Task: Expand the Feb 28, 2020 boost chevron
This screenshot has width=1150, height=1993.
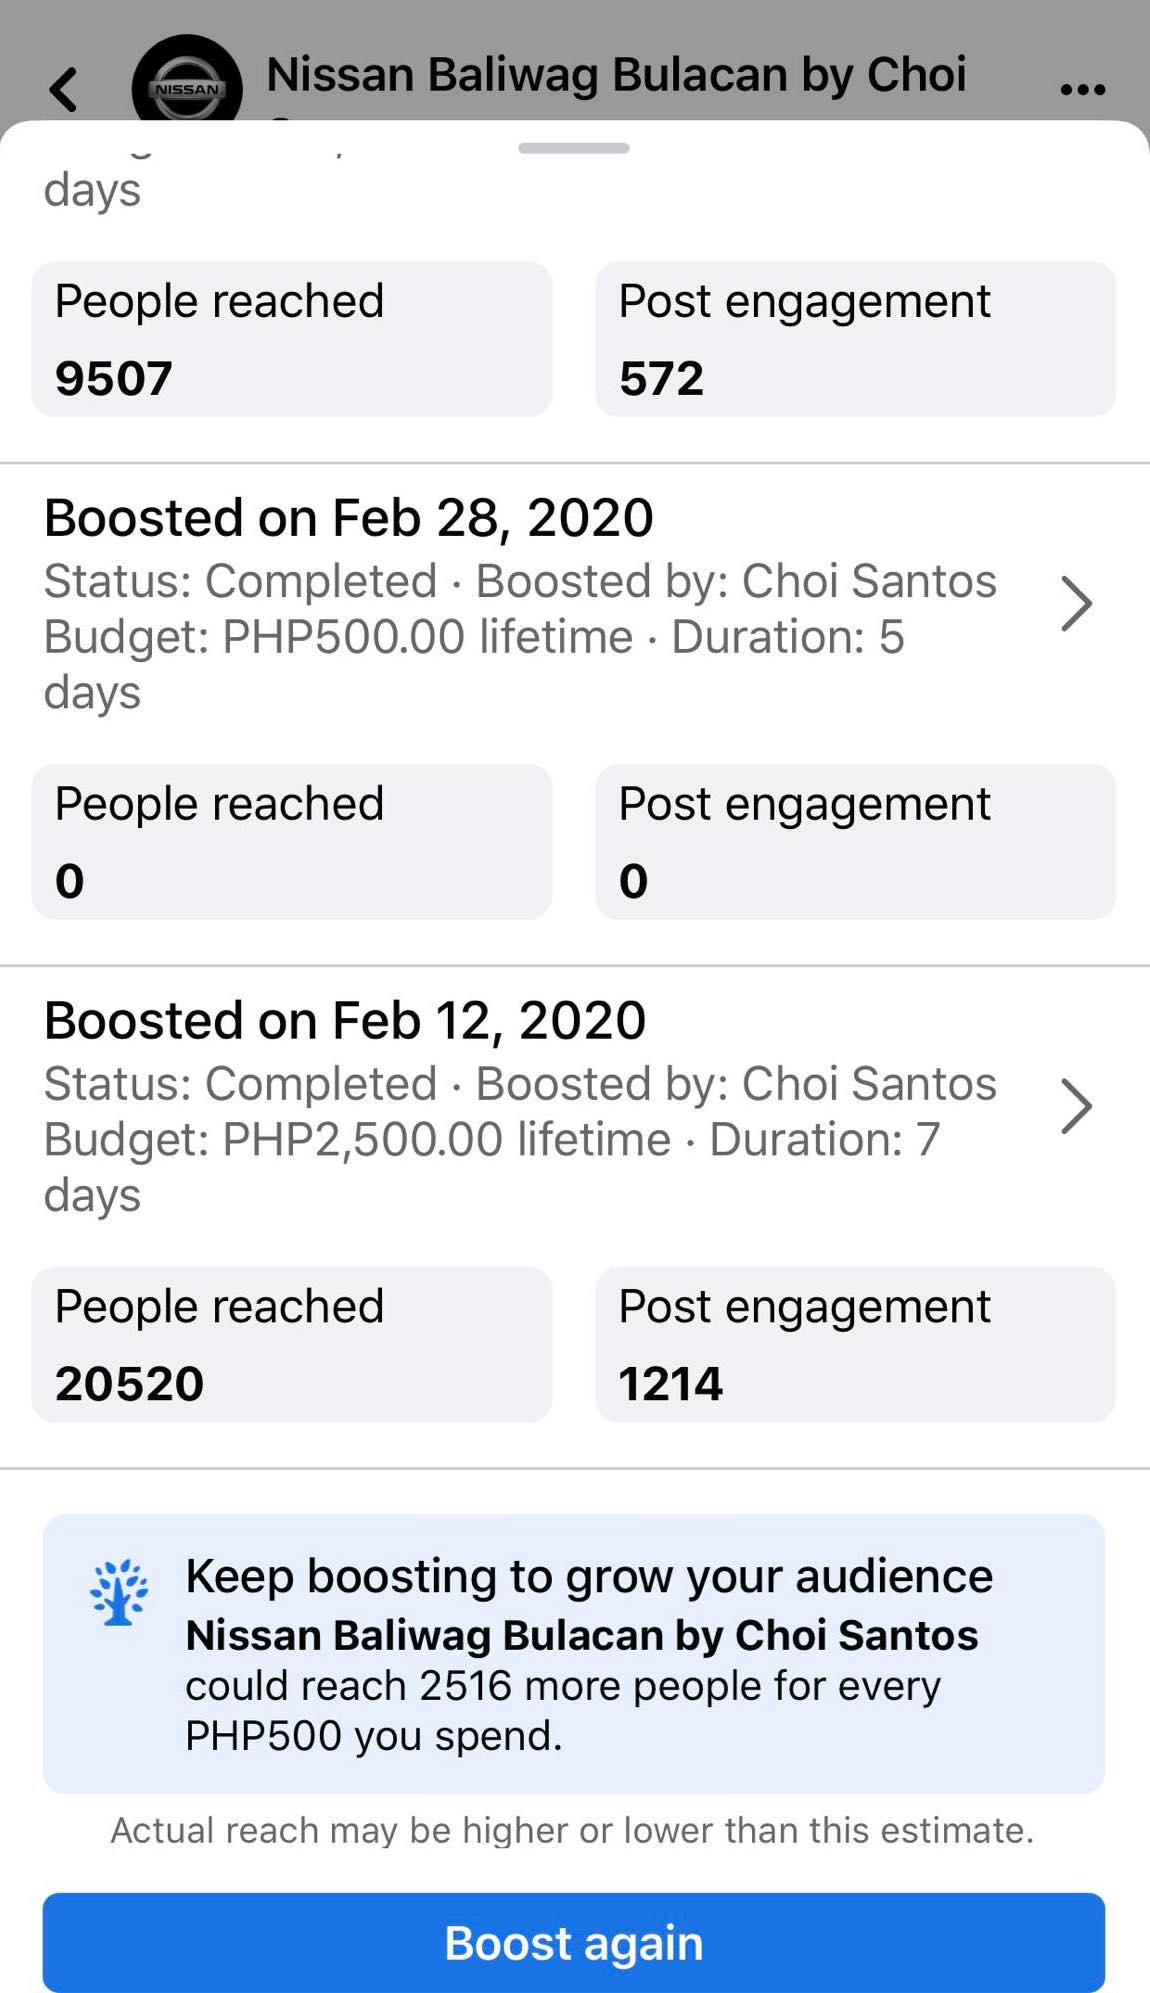Action: point(1075,604)
